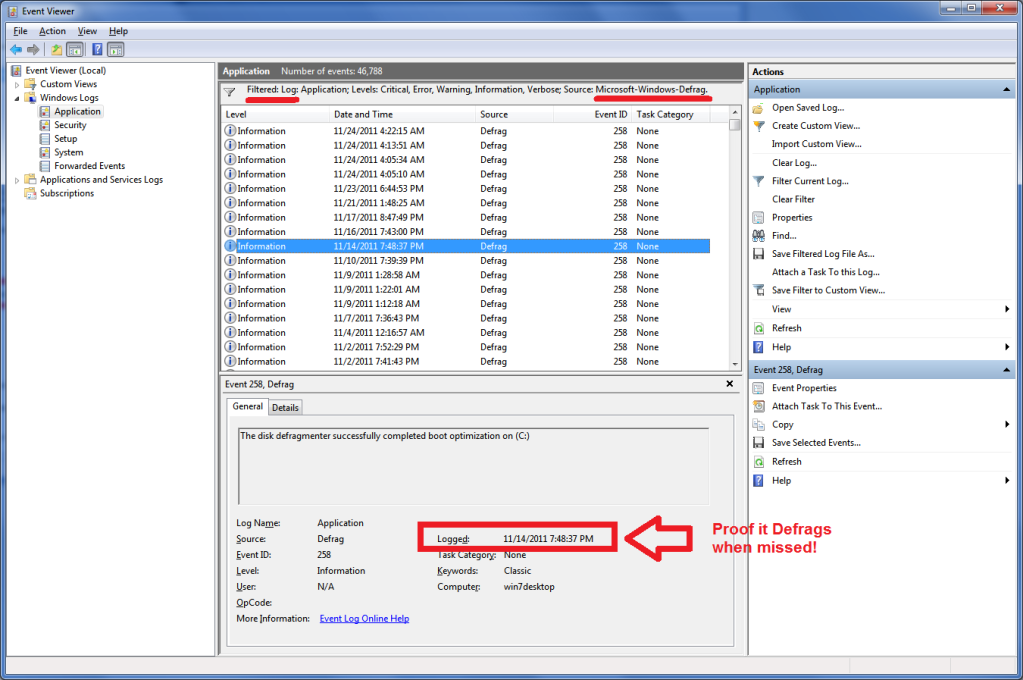Image resolution: width=1023 pixels, height=680 pixels.
Task: Click the filter funnel icon above event list
Action: coord(230,92)
